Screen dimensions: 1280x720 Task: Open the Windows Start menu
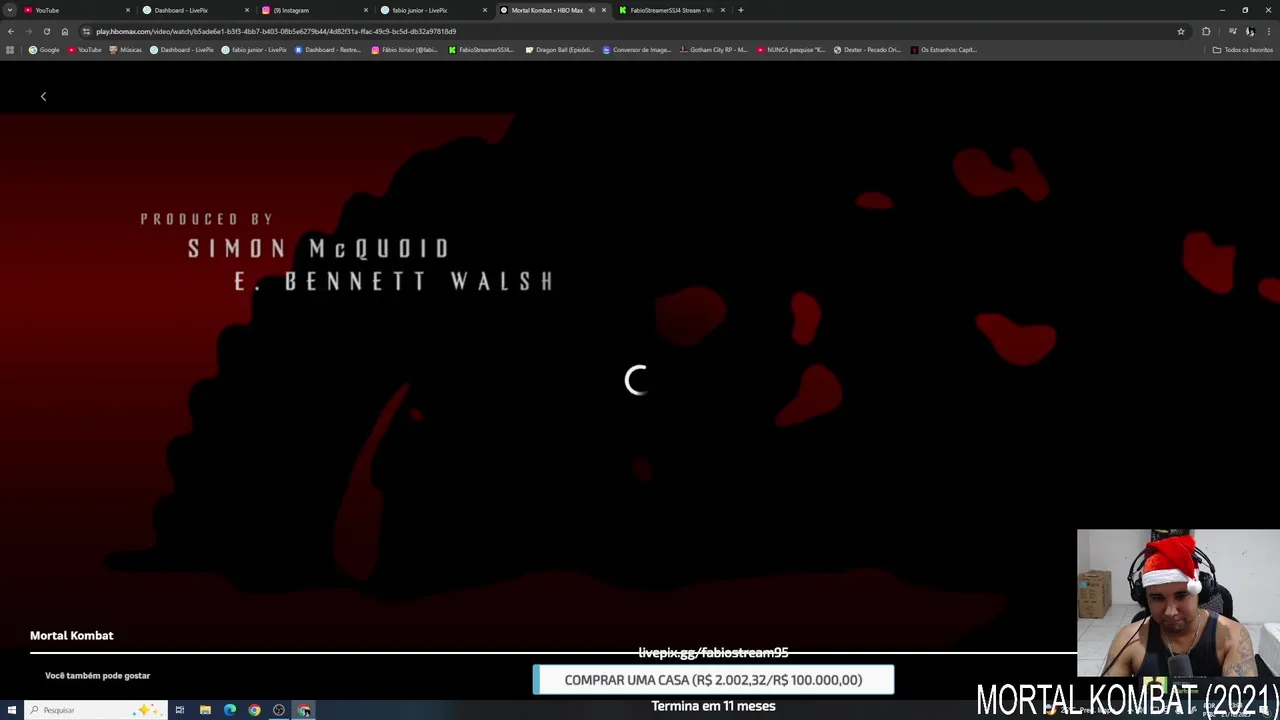12,710
